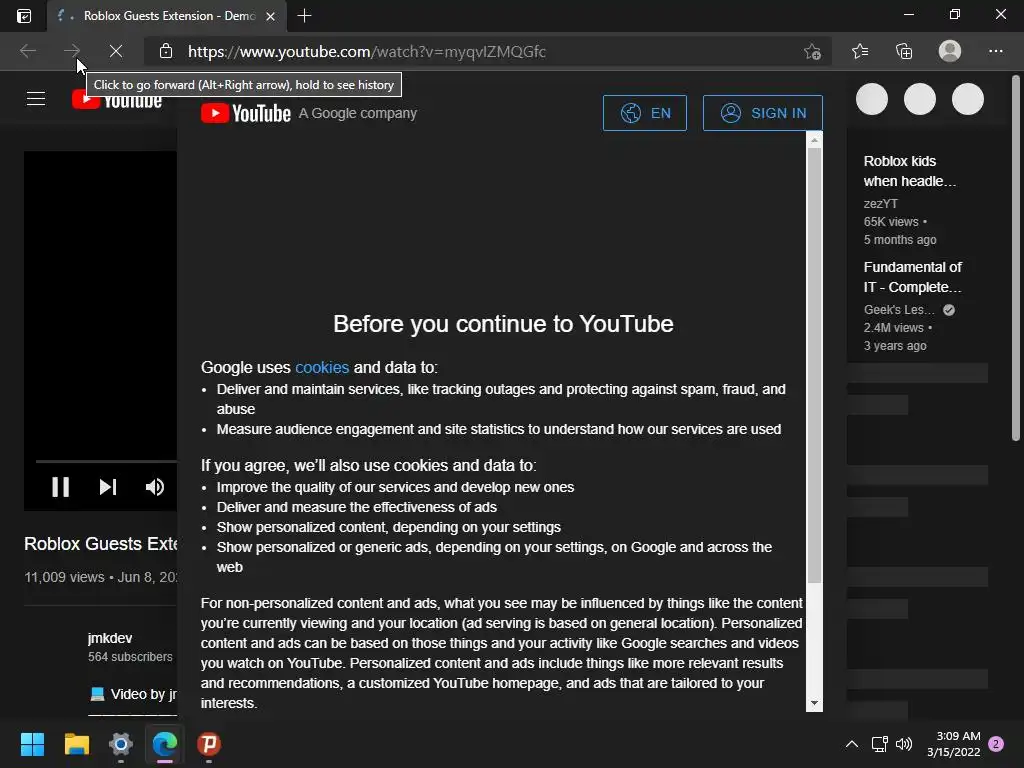Click the SIGN IN button
Image resolution: width=1024 pixels, height=768 pixels.
tap(762, 113)
